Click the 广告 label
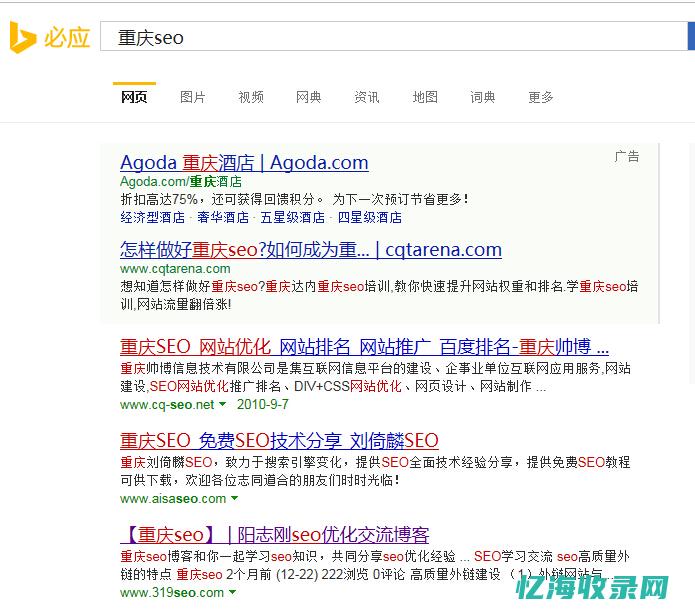695x609 pixels. [627, 156]
